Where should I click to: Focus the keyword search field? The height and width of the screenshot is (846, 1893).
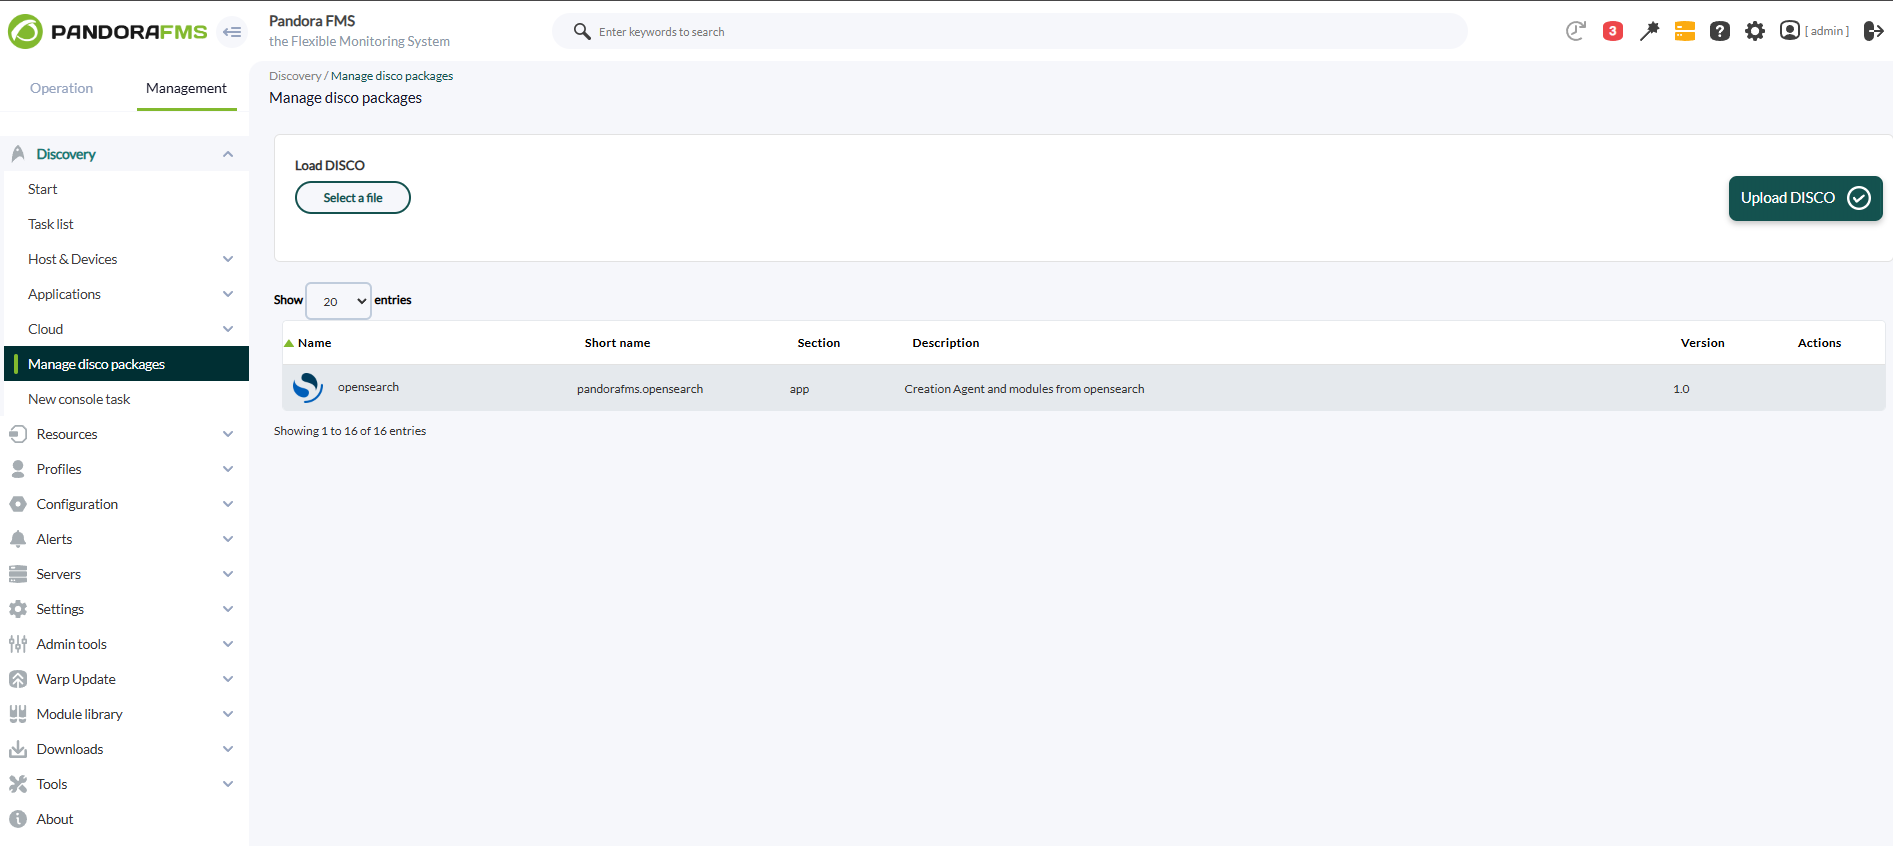1010,31
